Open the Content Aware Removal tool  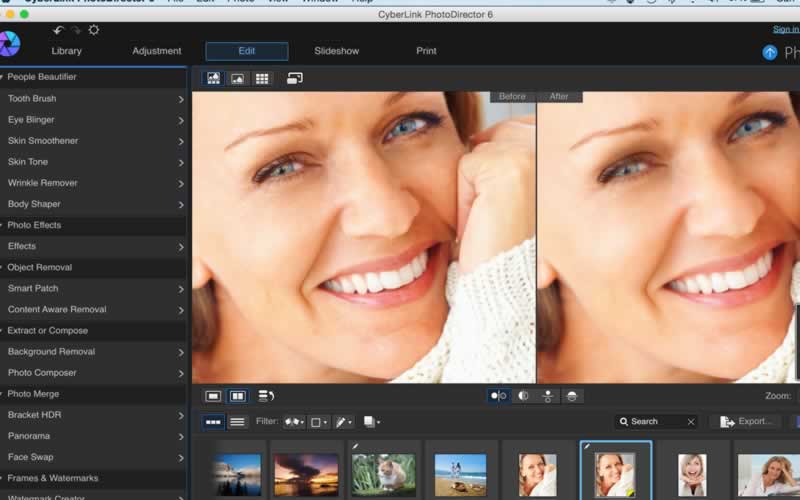coord(57,310)
